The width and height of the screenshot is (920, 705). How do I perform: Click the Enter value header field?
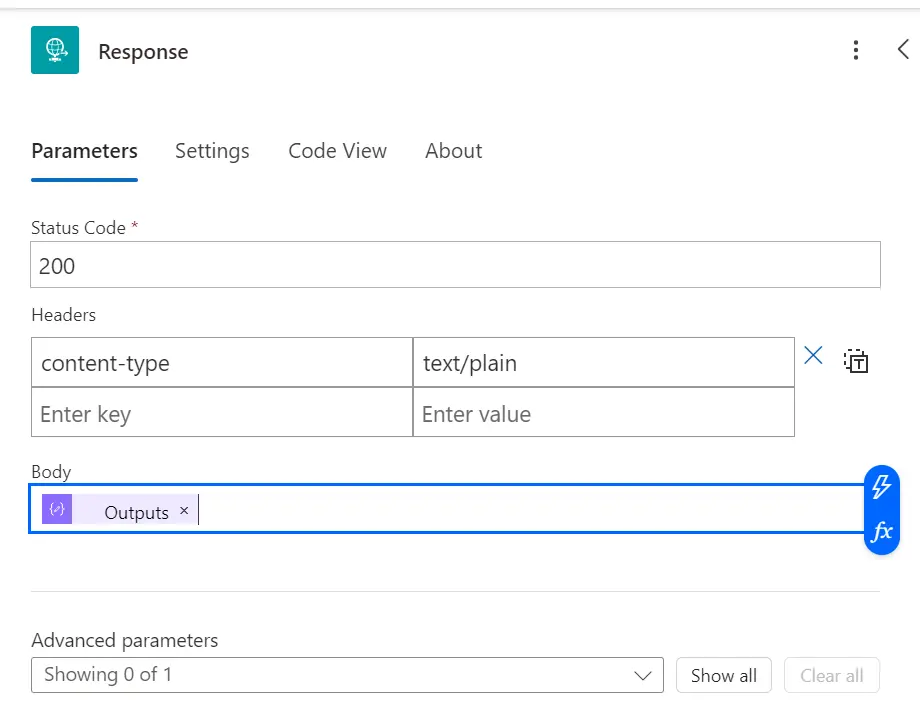pyautogui.click(x=604, y=413)
